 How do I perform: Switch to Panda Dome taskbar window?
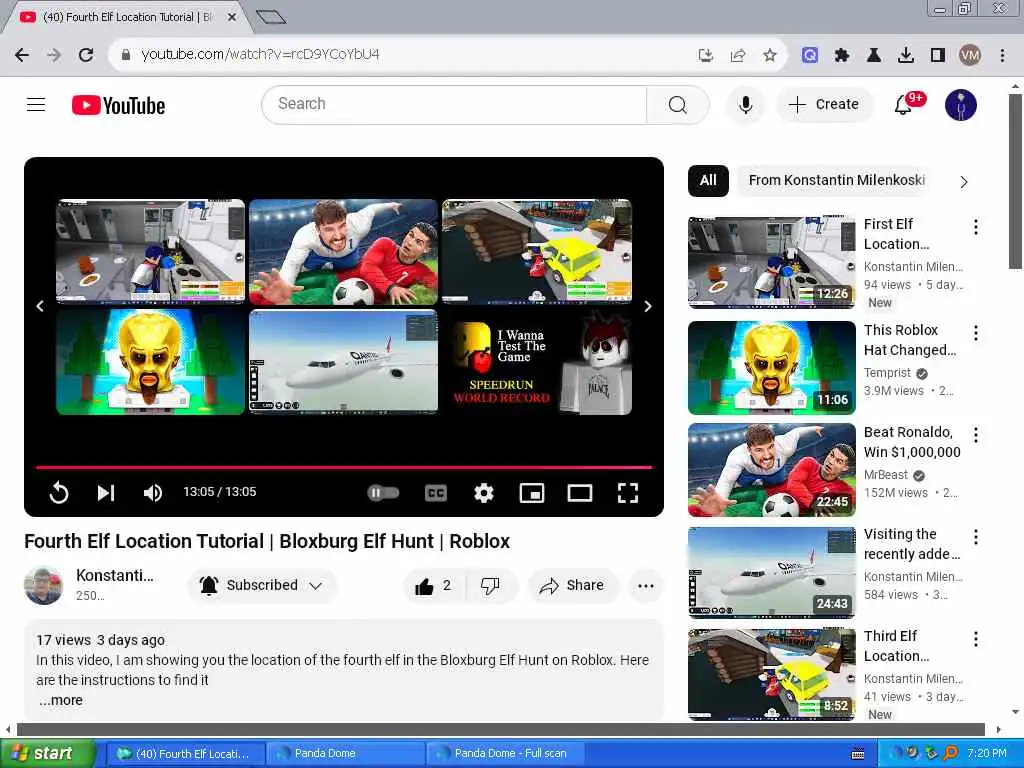coord(346,754)
